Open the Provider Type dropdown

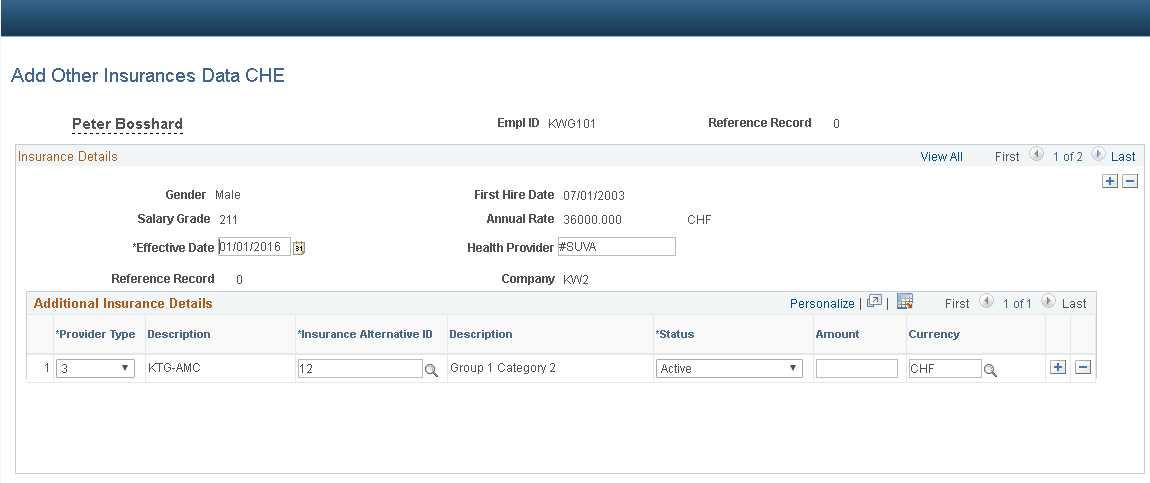[95, 368]
